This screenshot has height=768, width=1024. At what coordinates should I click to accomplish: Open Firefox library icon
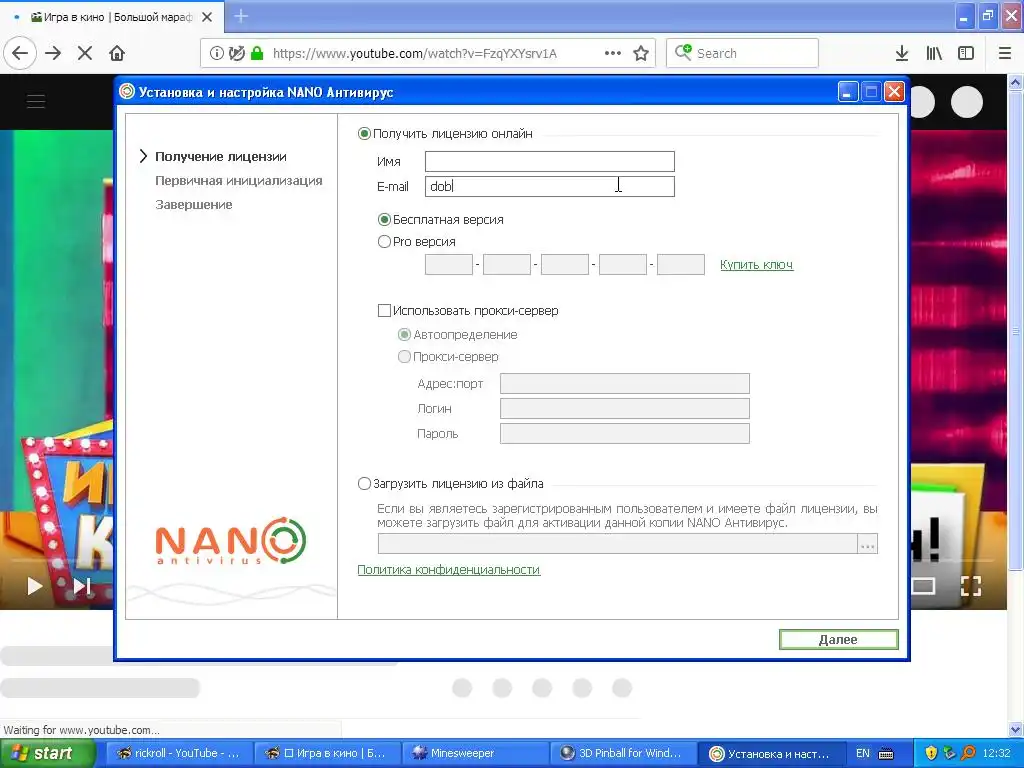[x=934, y=53]
